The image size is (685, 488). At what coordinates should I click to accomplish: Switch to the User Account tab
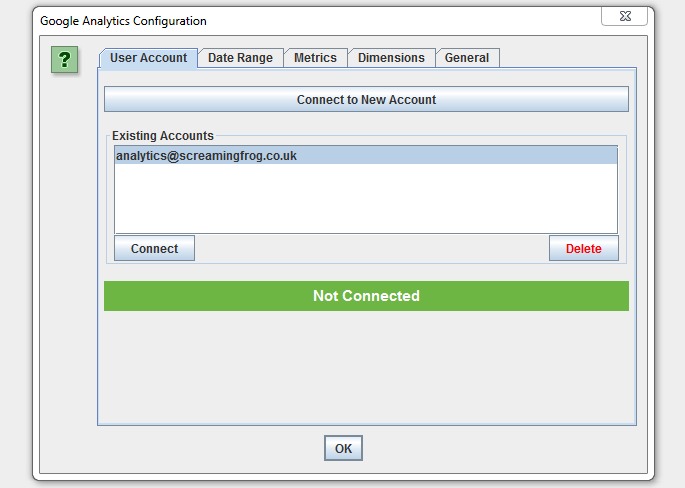(149, 58)
